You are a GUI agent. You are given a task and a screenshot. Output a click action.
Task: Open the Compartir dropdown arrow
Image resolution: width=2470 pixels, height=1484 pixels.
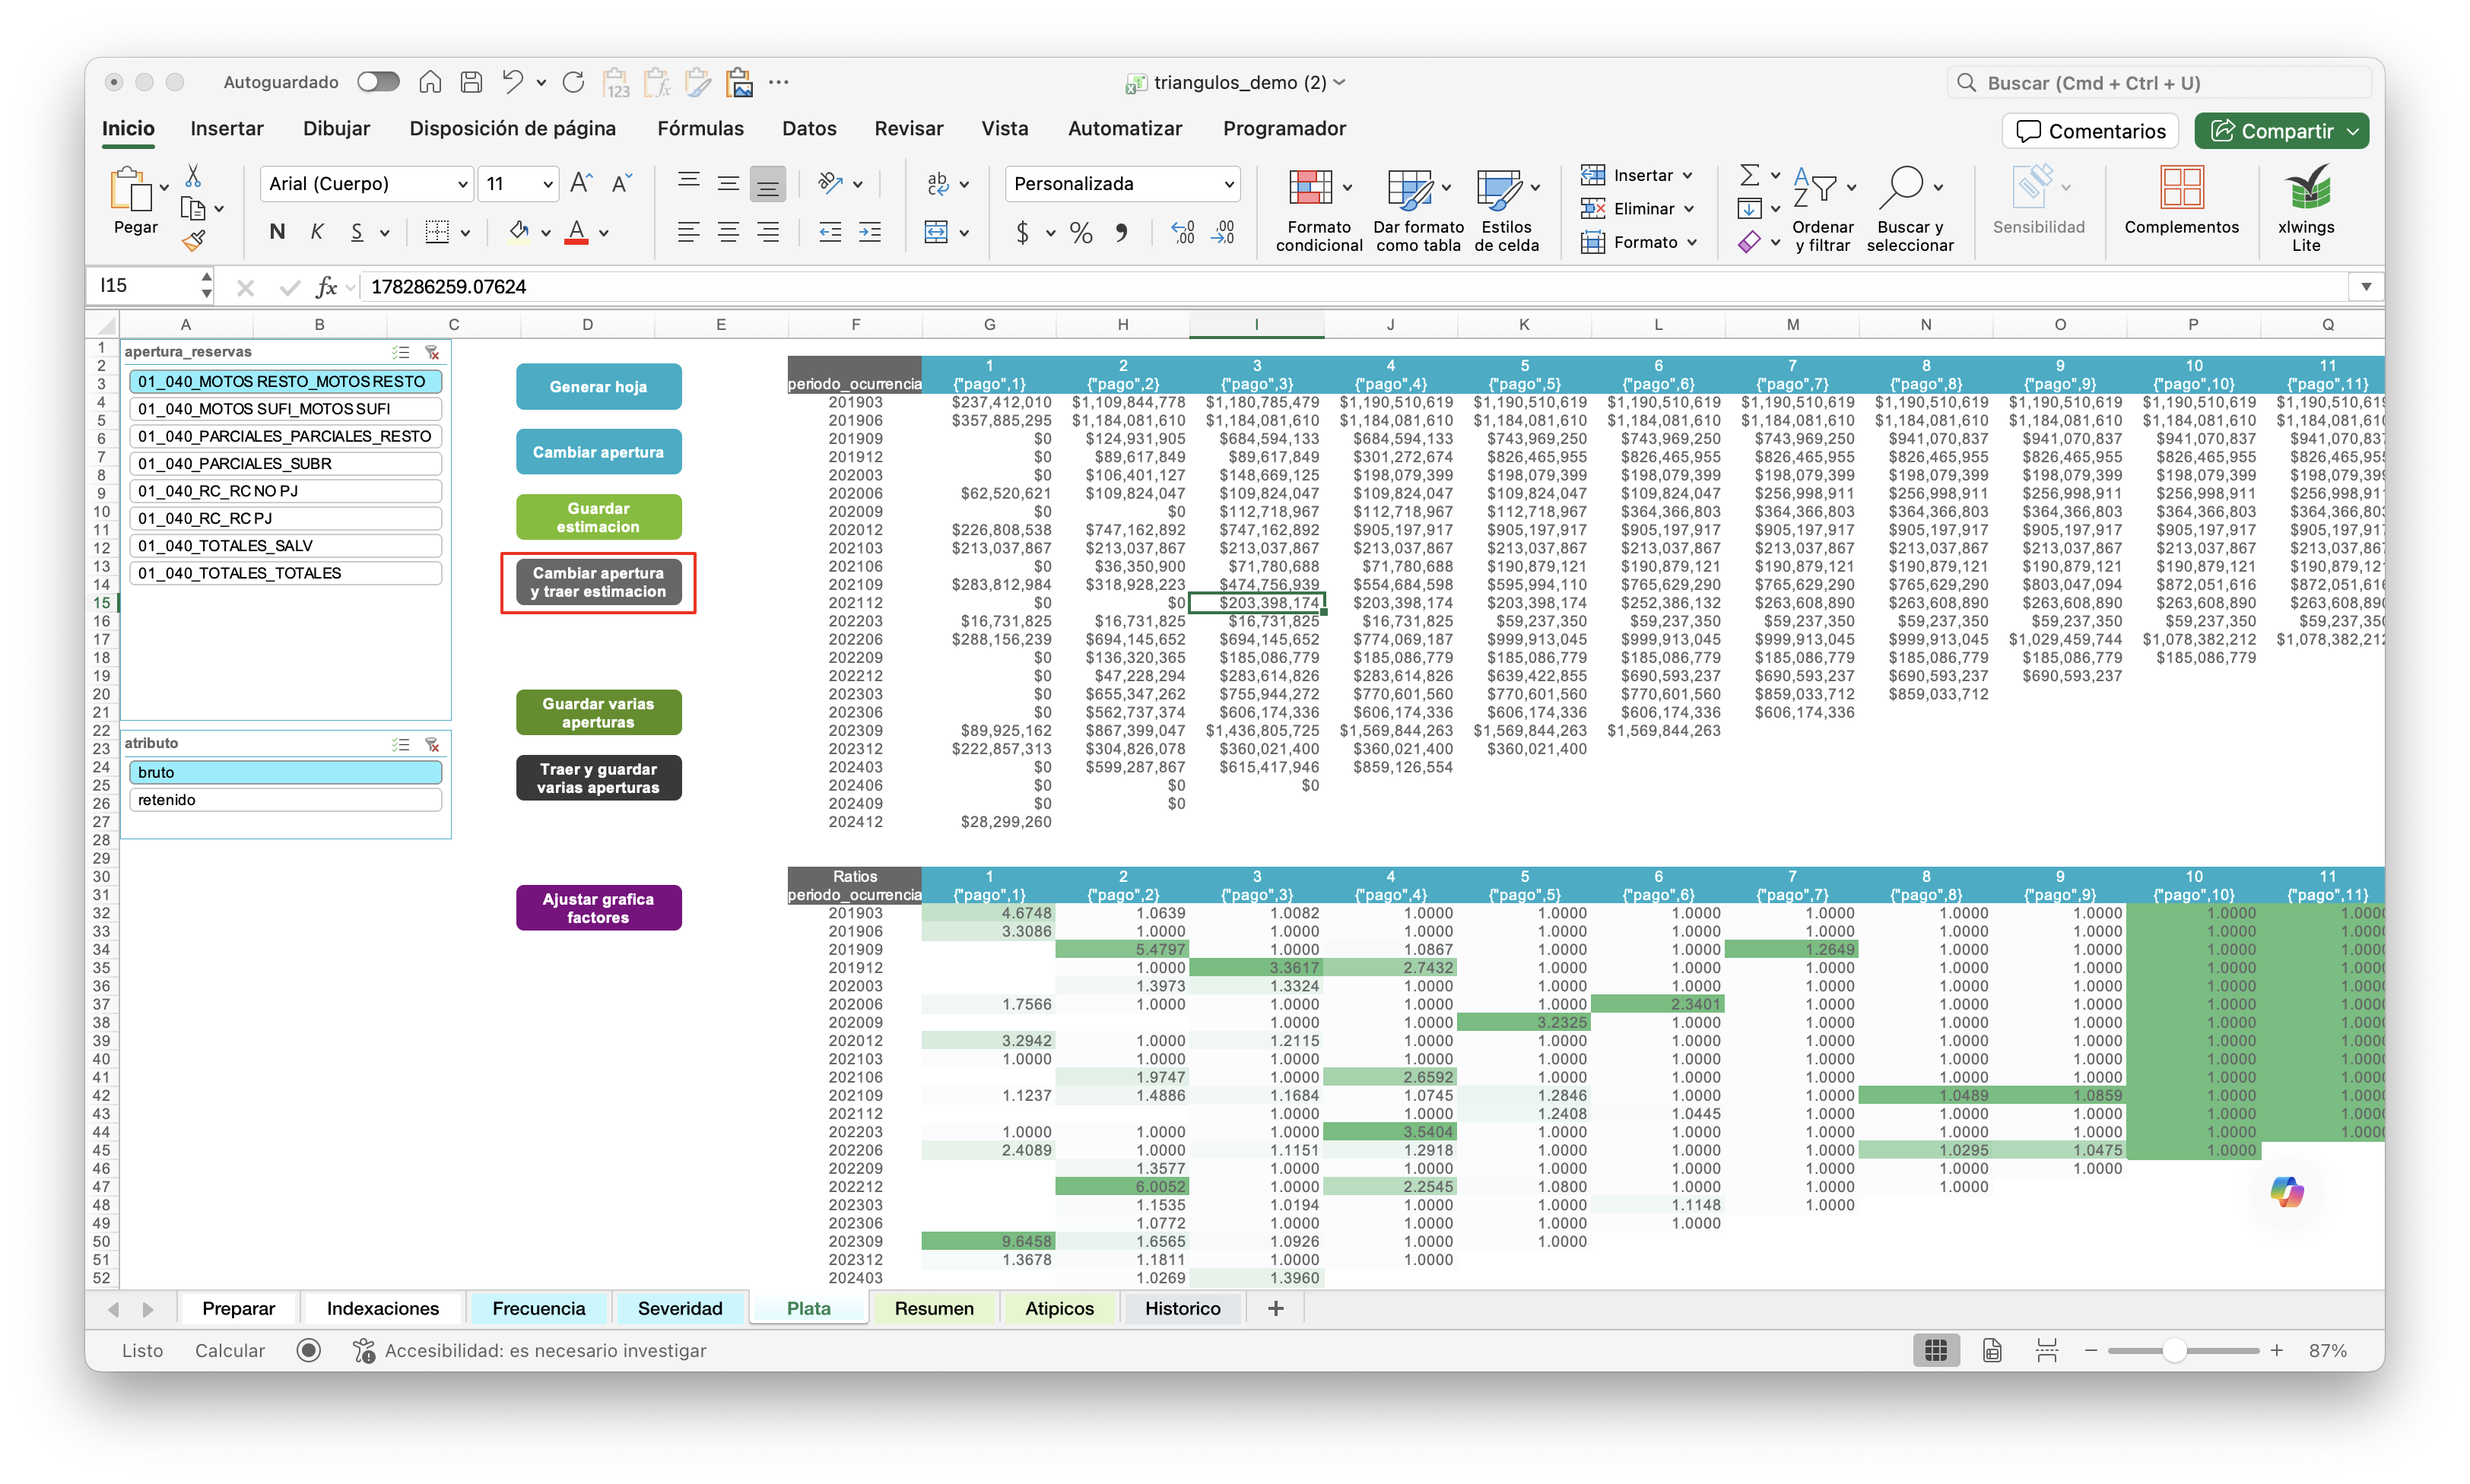click(2353, 131)
